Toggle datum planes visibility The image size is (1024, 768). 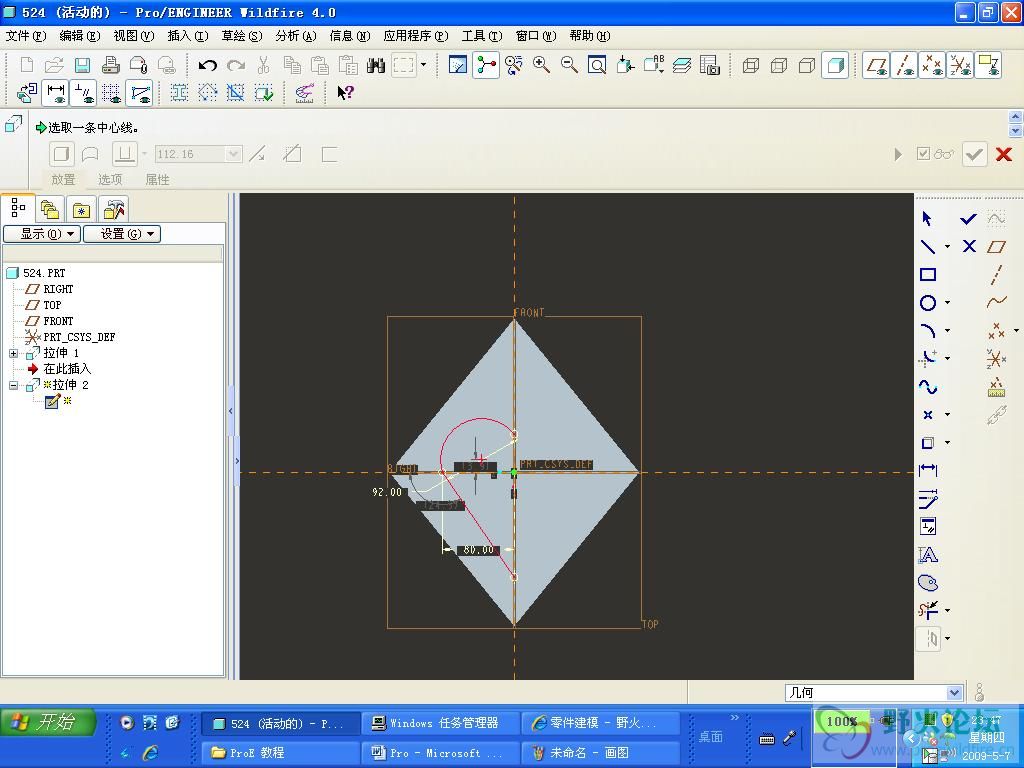876,65
